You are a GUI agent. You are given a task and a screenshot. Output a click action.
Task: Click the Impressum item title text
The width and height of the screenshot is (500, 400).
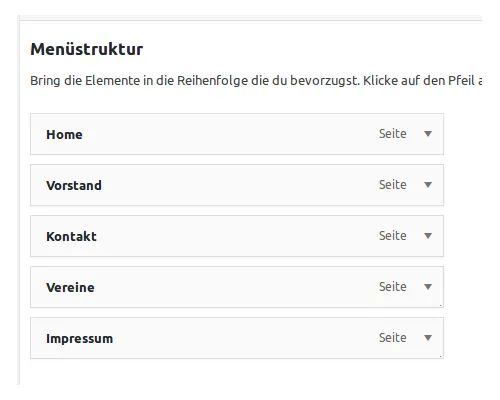(80, 339)
